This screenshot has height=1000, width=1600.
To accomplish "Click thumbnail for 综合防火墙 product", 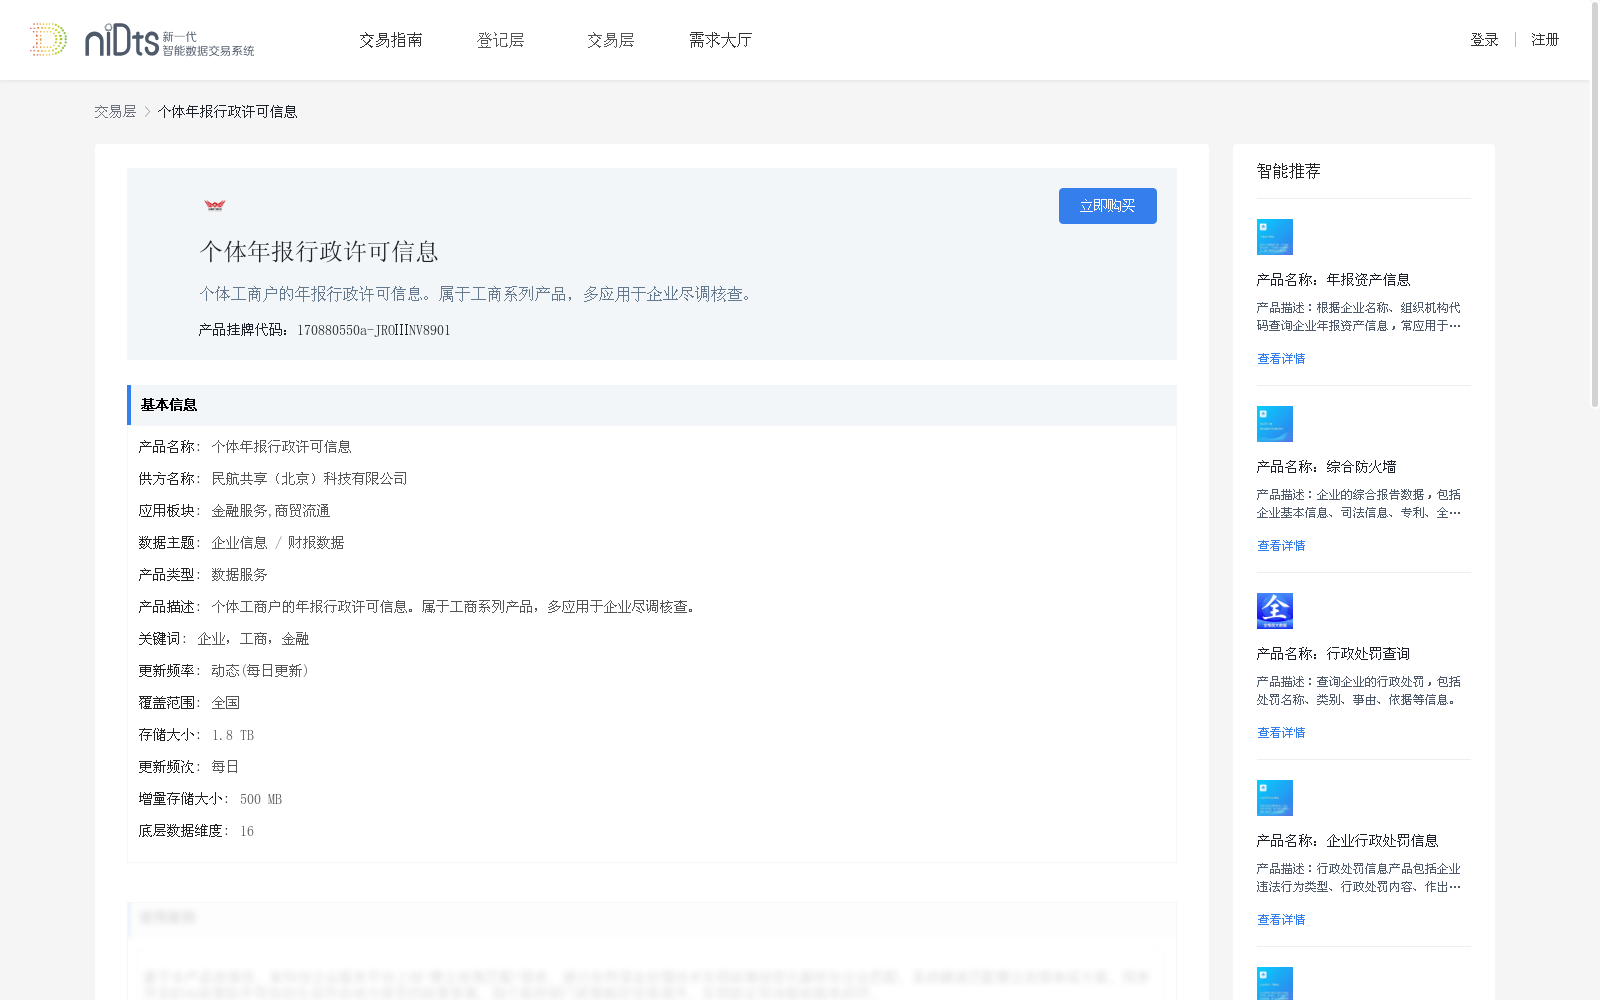I will [1275, 424].
